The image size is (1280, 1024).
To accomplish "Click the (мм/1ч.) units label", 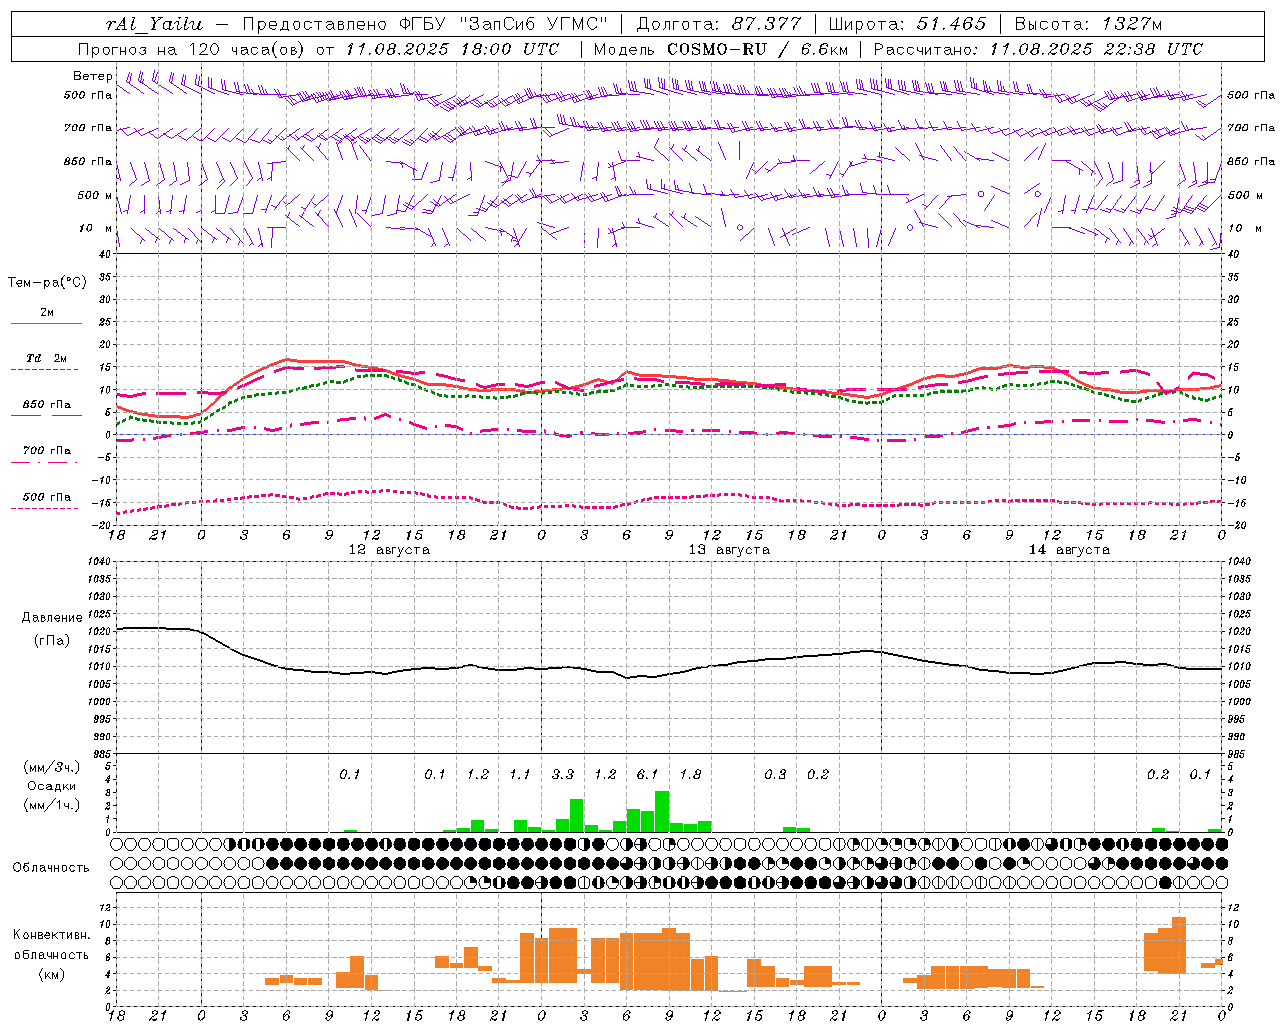I will point(51,805).
